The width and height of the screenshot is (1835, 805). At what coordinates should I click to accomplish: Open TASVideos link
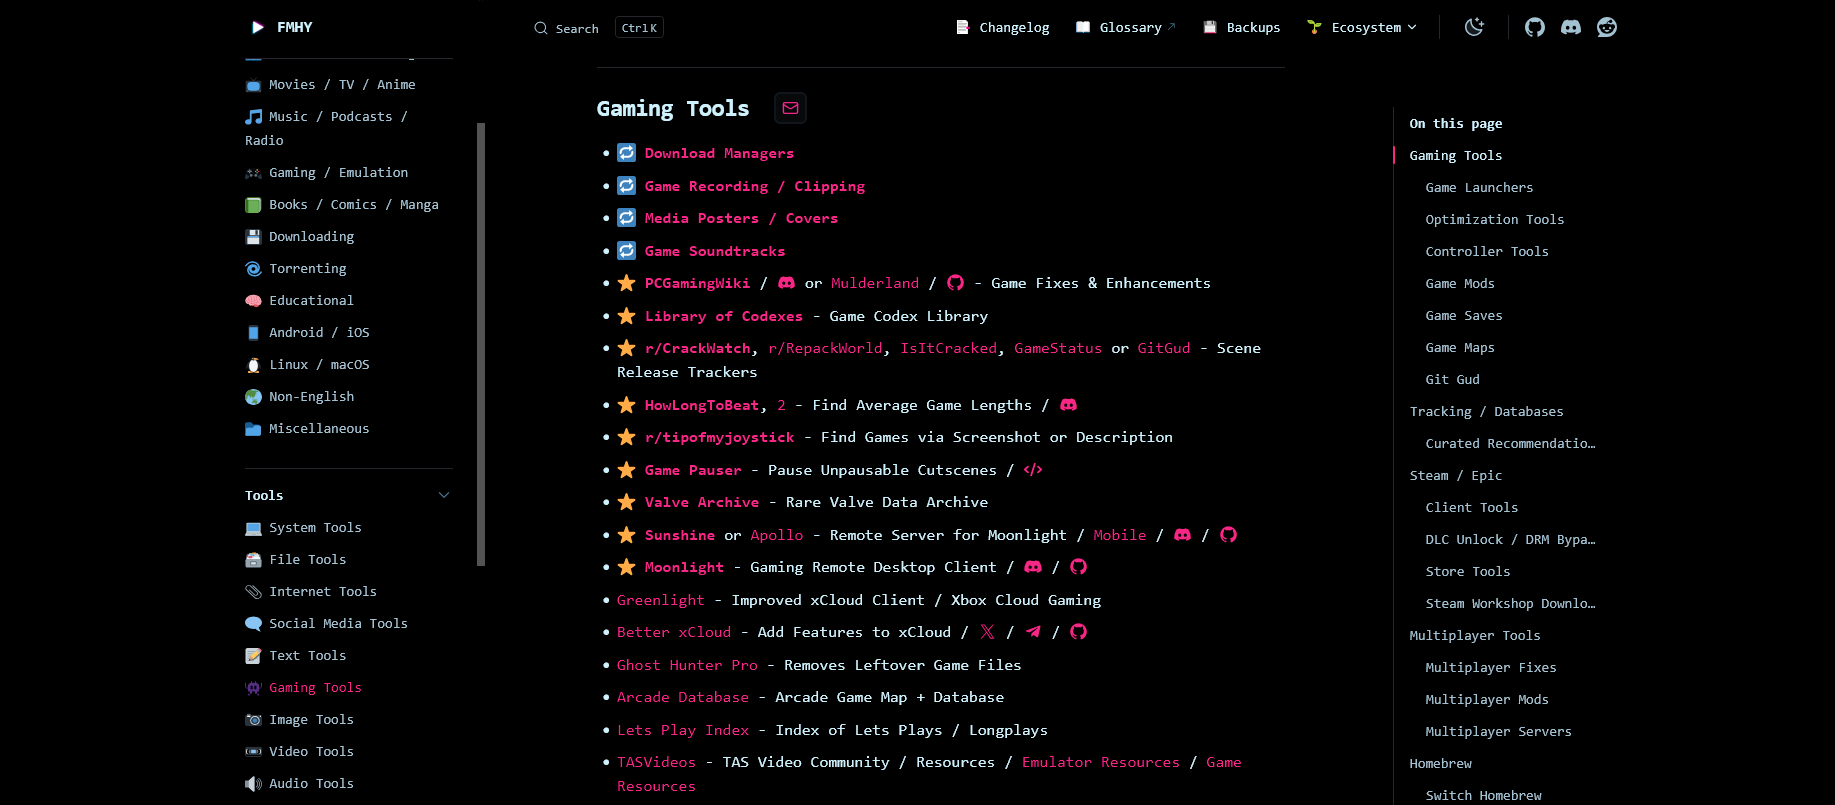click(656, 762)
